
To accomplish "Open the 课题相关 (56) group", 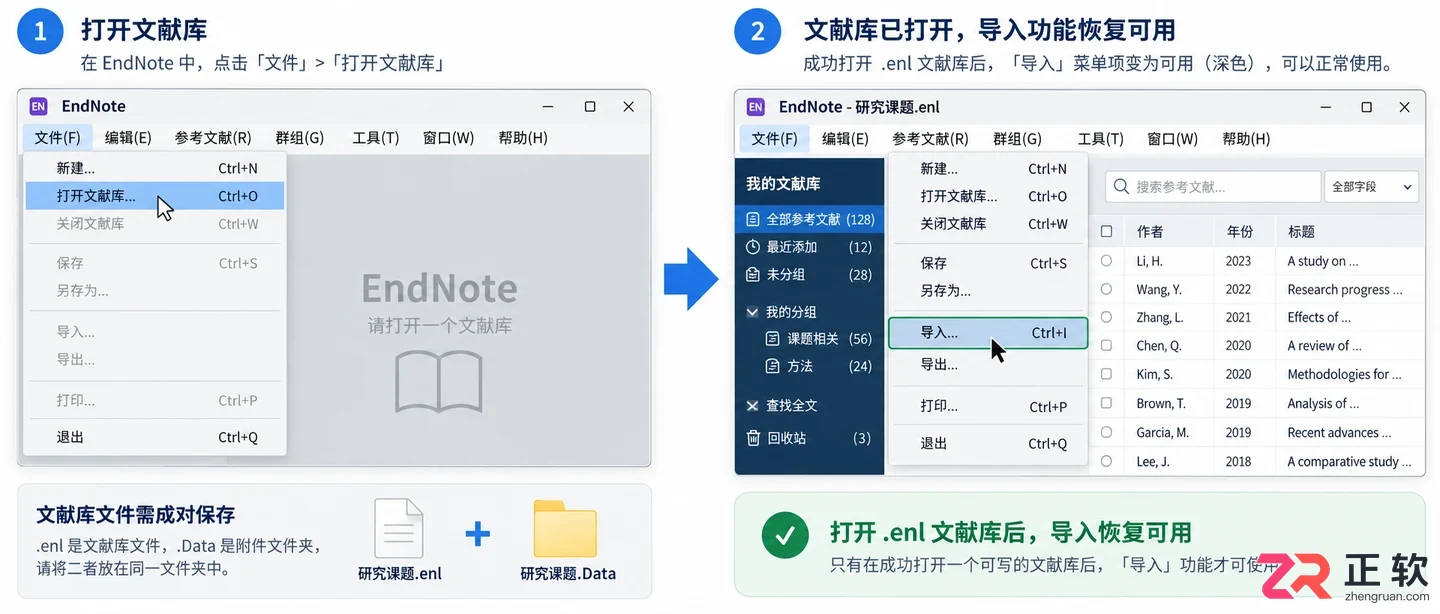I will (809, 339).
